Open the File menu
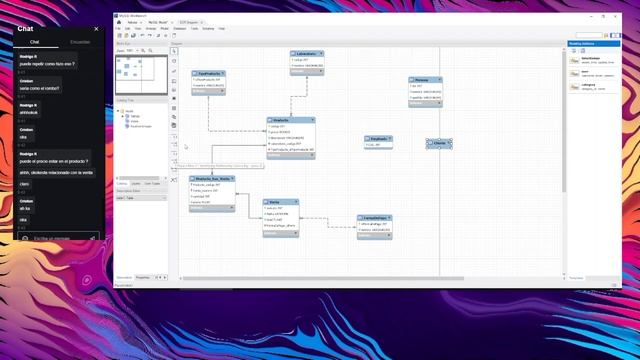The width and height of the screenshot is (640, 360). [118, 29]
